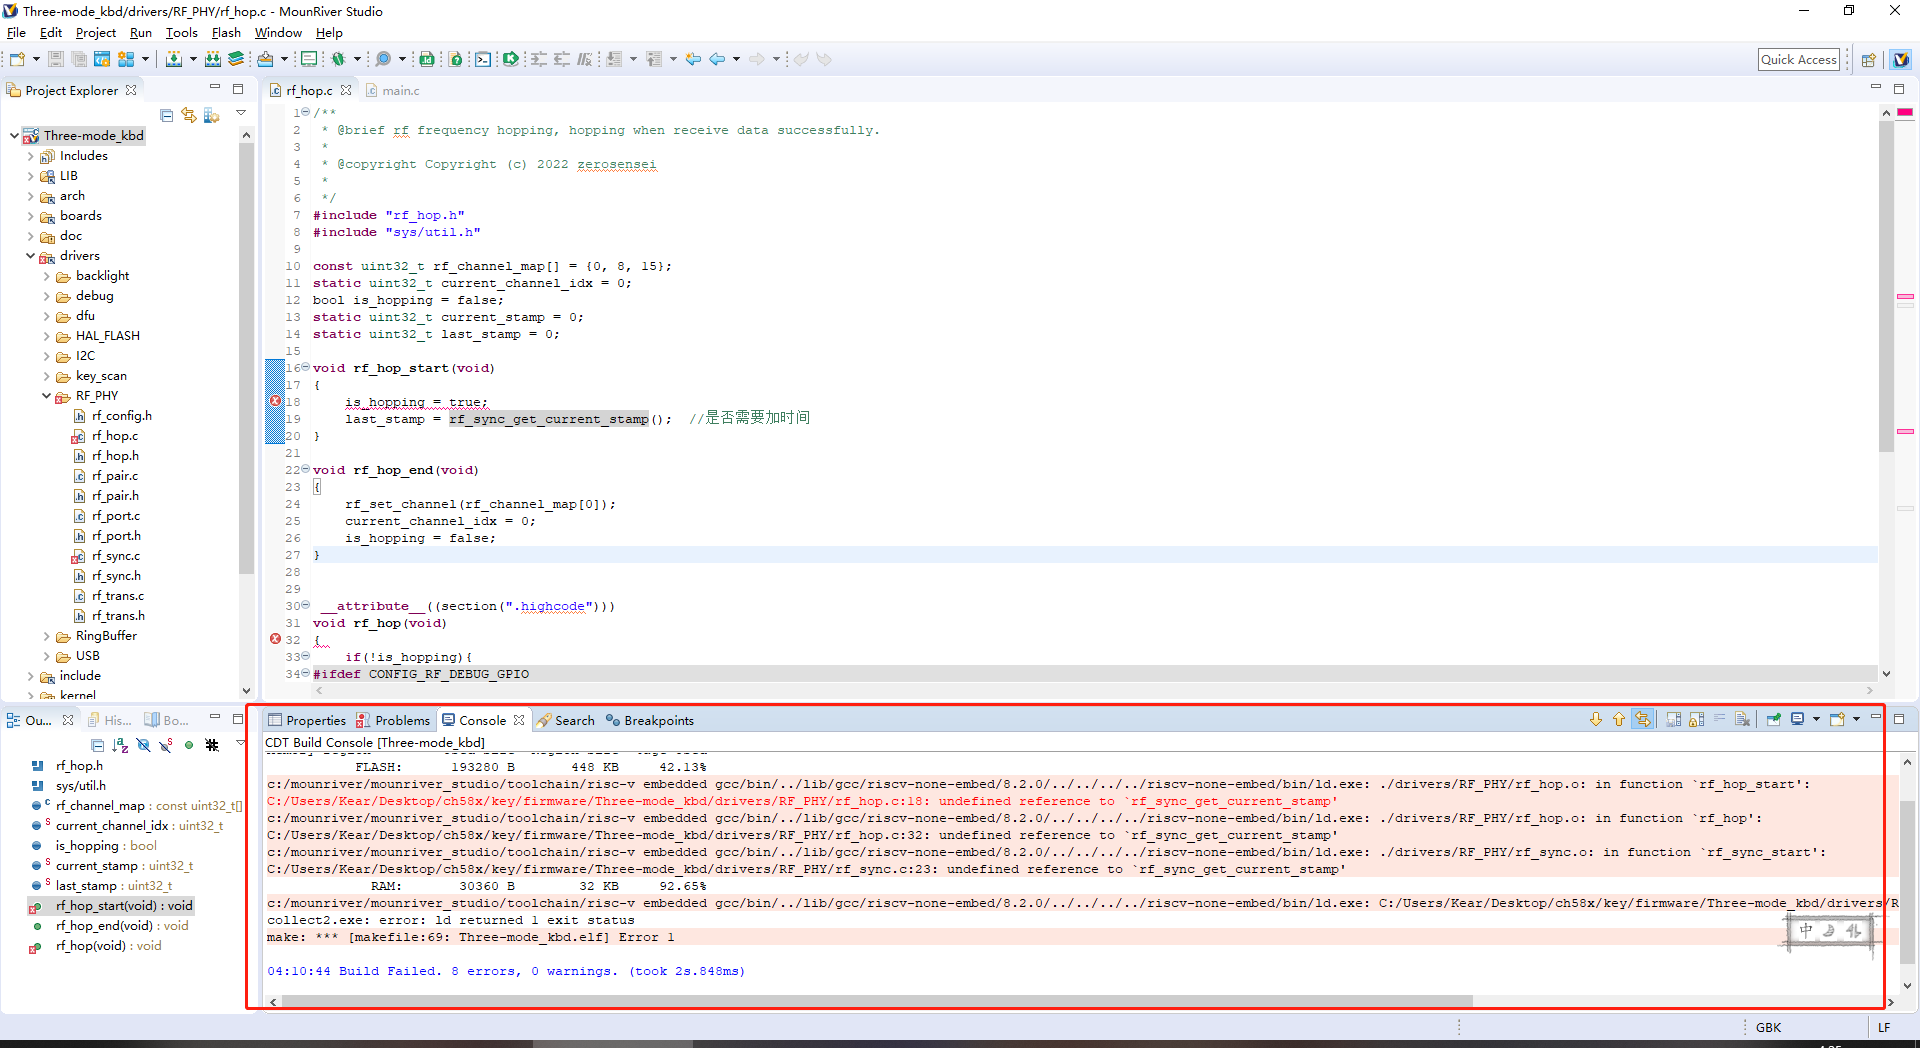Open rf_sync.c in Project Explorer
This screenshot has width=1920, height=1048.
[x=116, y=556]
